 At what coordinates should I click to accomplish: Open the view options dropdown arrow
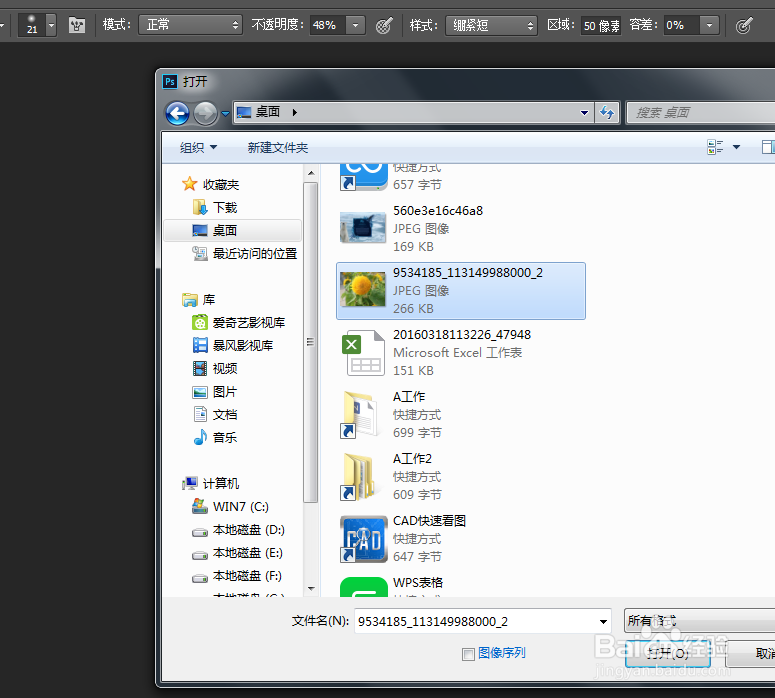coord(736,147)
